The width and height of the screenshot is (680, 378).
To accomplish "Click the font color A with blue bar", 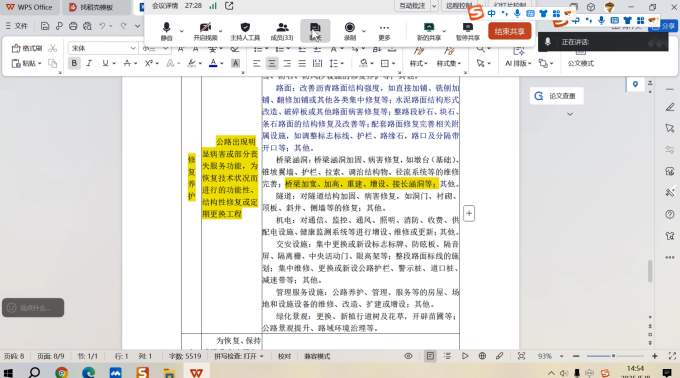I will coord(213,63).
